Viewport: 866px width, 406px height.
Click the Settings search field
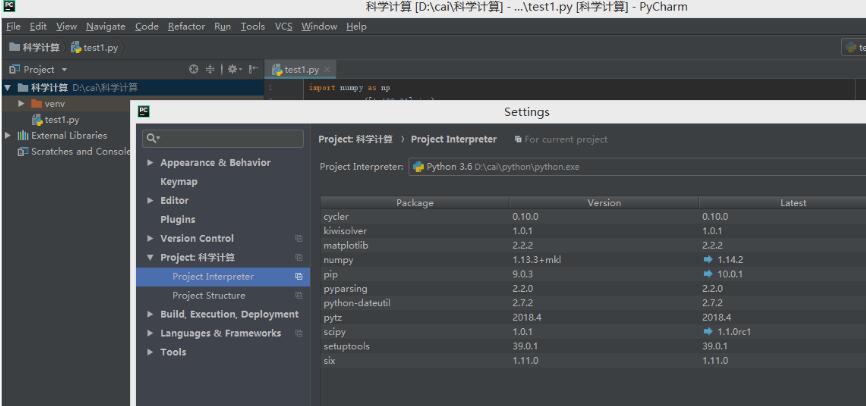(x=223, y=139)
